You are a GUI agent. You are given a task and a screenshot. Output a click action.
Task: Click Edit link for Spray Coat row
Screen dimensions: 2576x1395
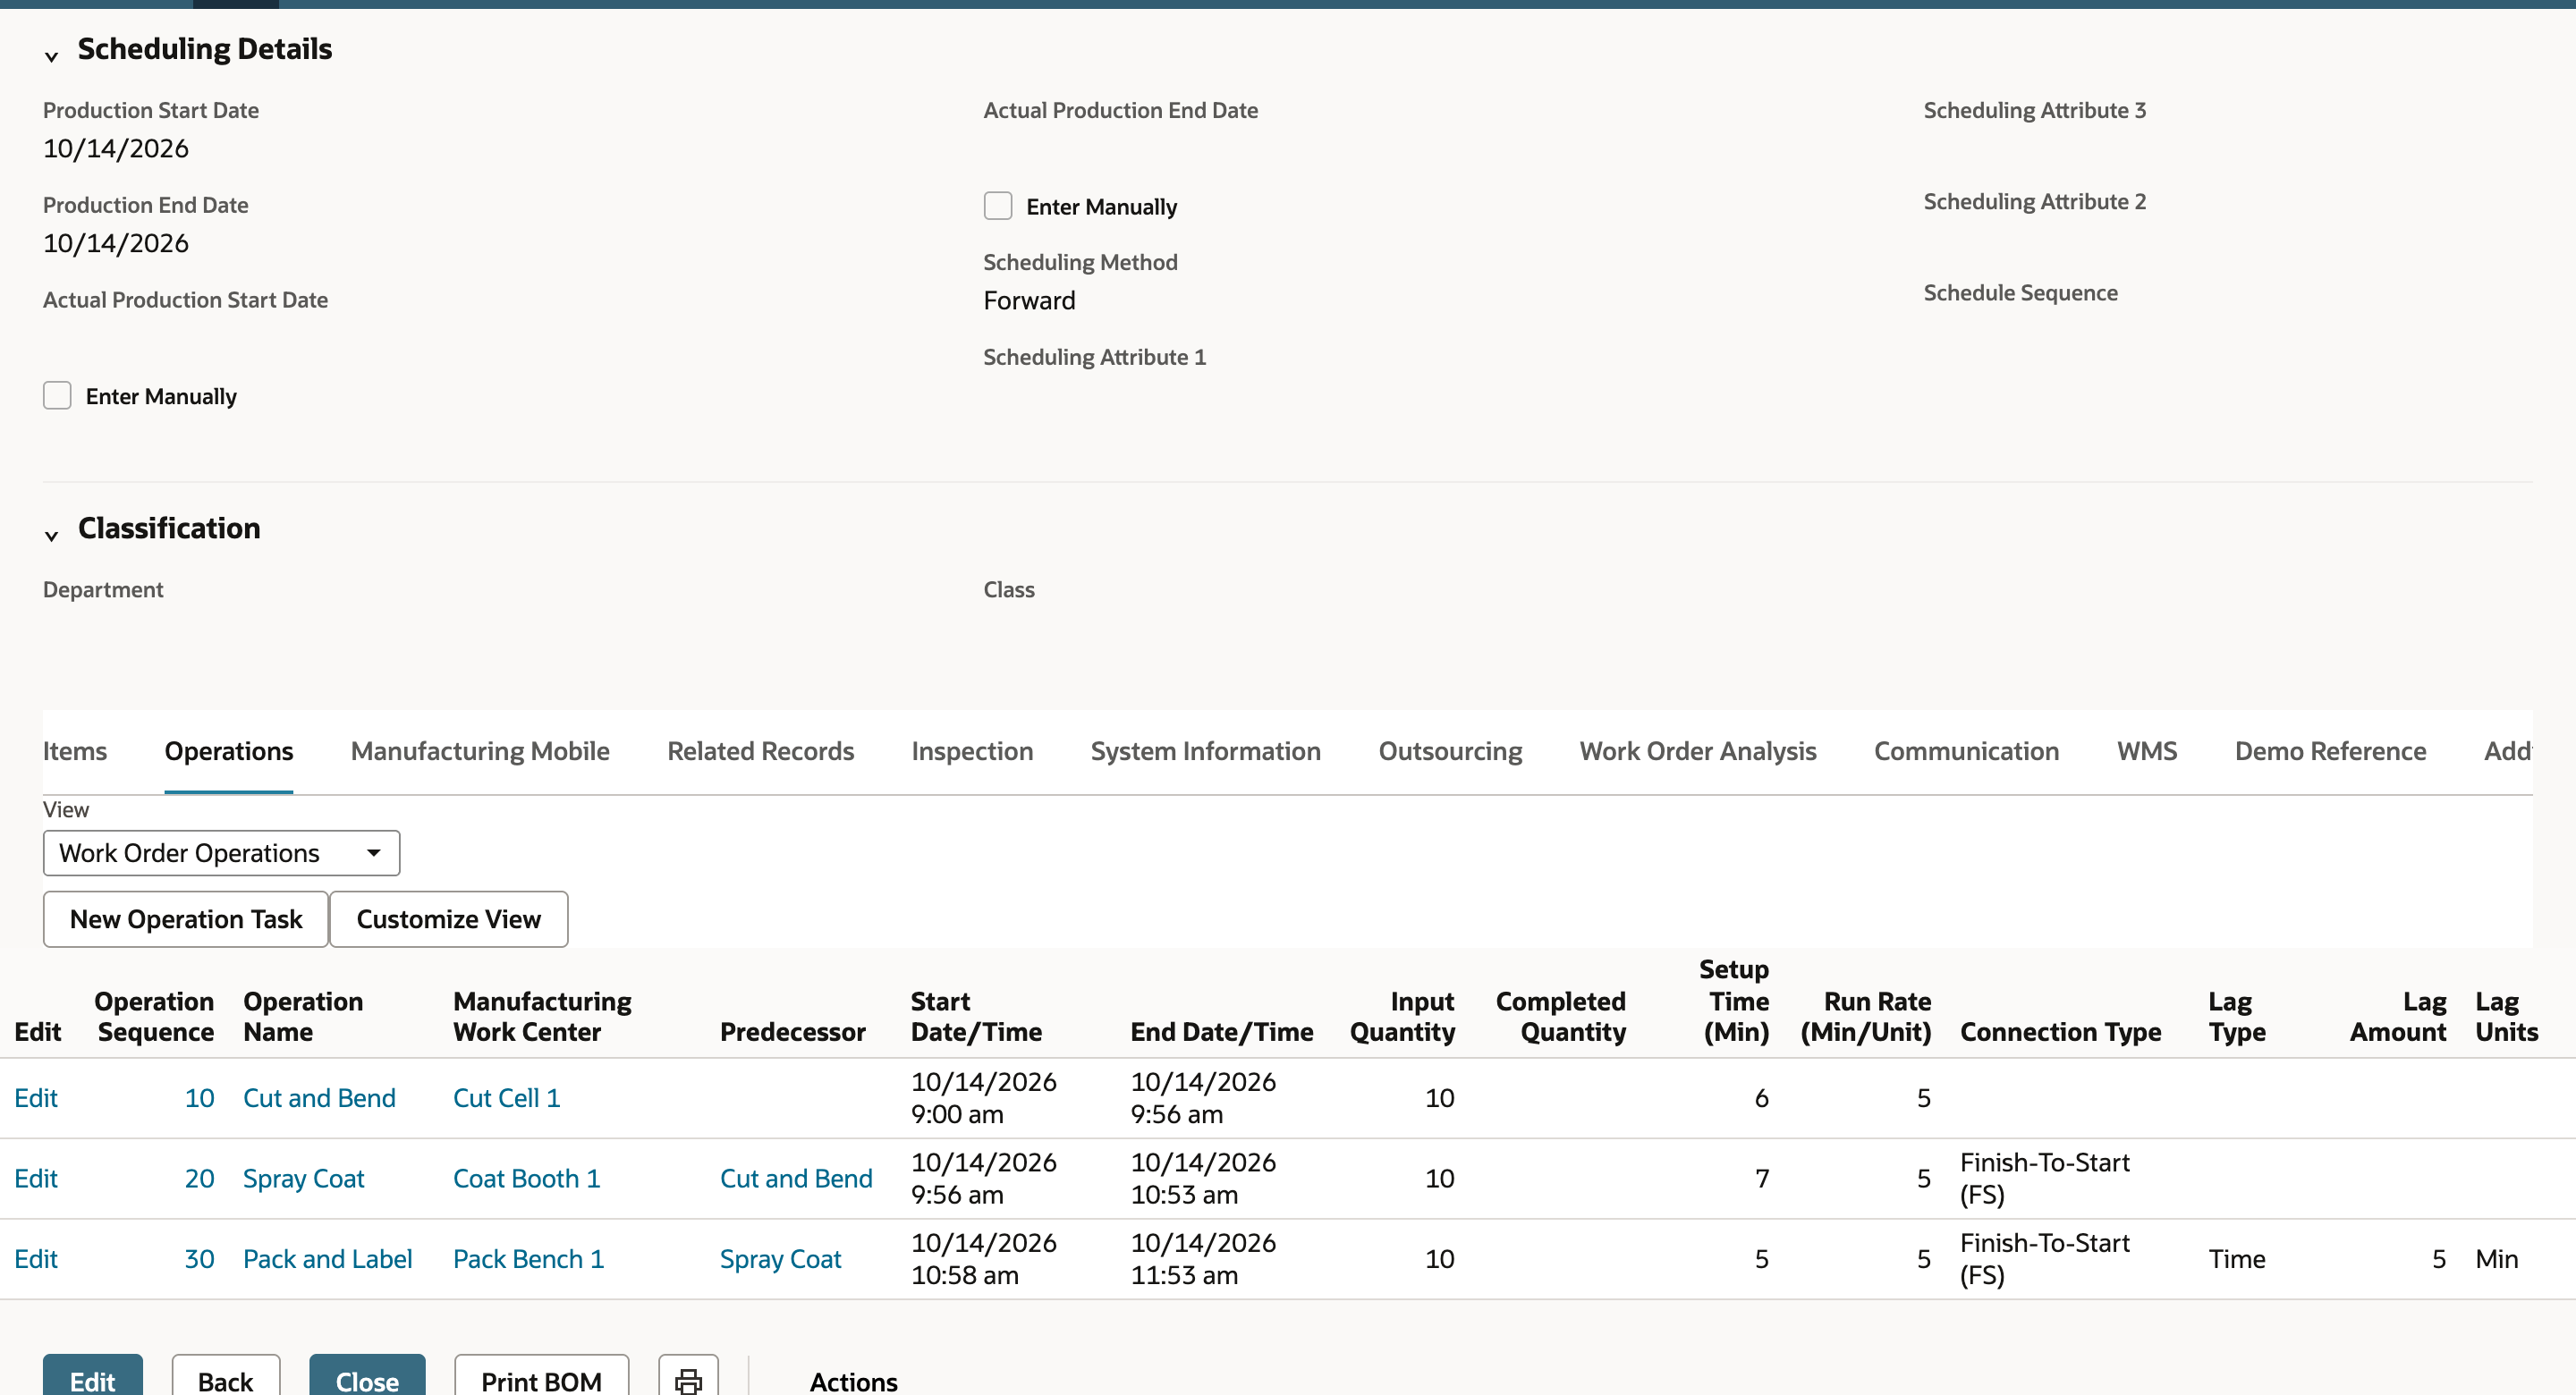pyautogui.click(x=36, y=1178)
